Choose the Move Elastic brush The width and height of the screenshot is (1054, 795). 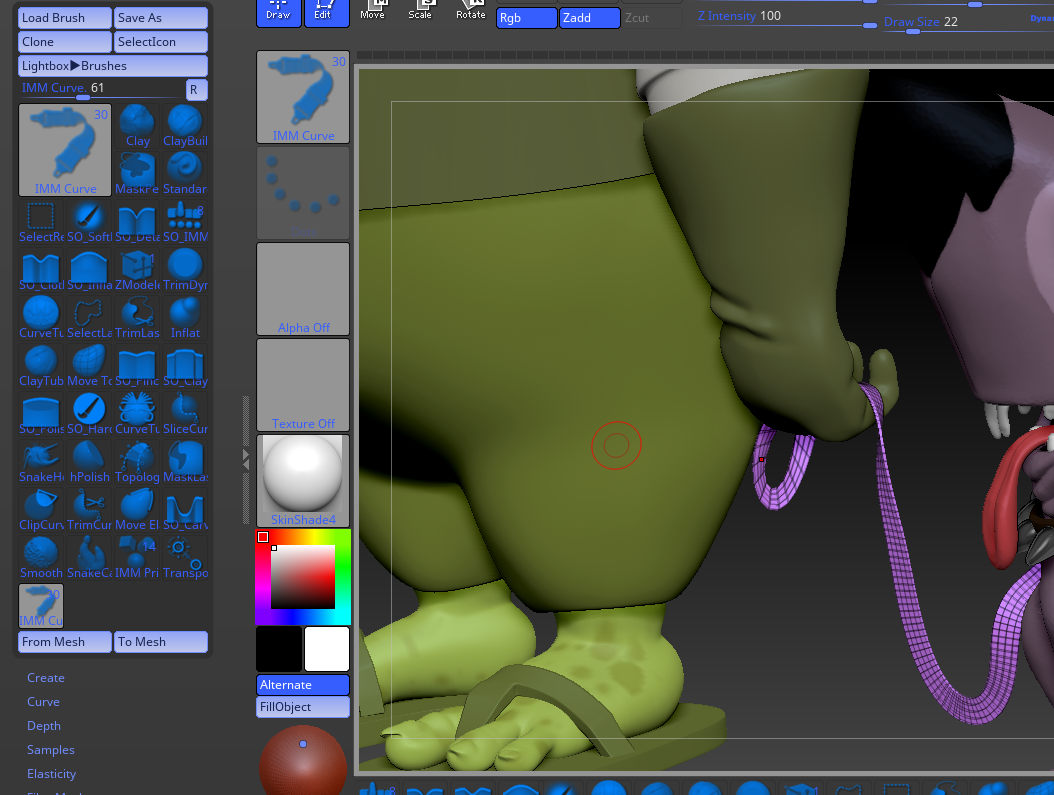coord(137,510)
